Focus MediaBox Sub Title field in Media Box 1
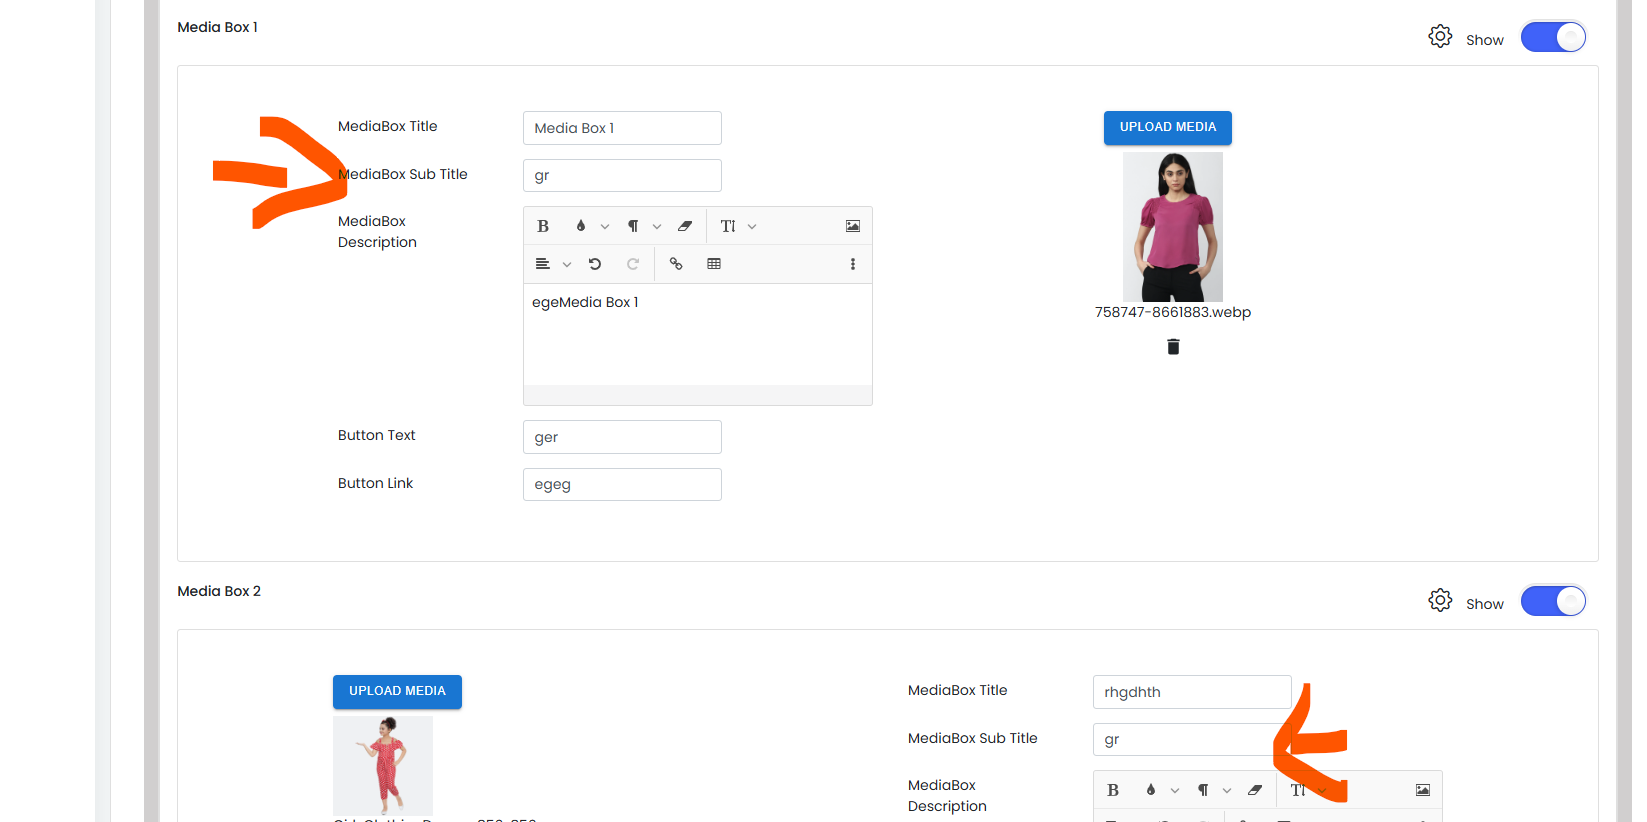Image resolution: width=1647 pixels, height=822 pixels. tap(622, 175)
